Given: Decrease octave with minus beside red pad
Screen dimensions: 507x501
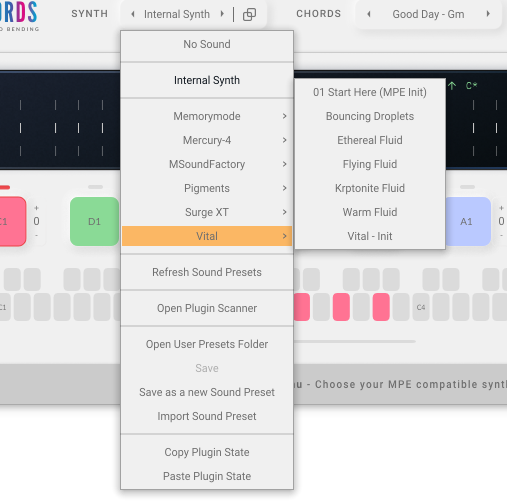Looking at the screenshot, I should pos(36,235).
